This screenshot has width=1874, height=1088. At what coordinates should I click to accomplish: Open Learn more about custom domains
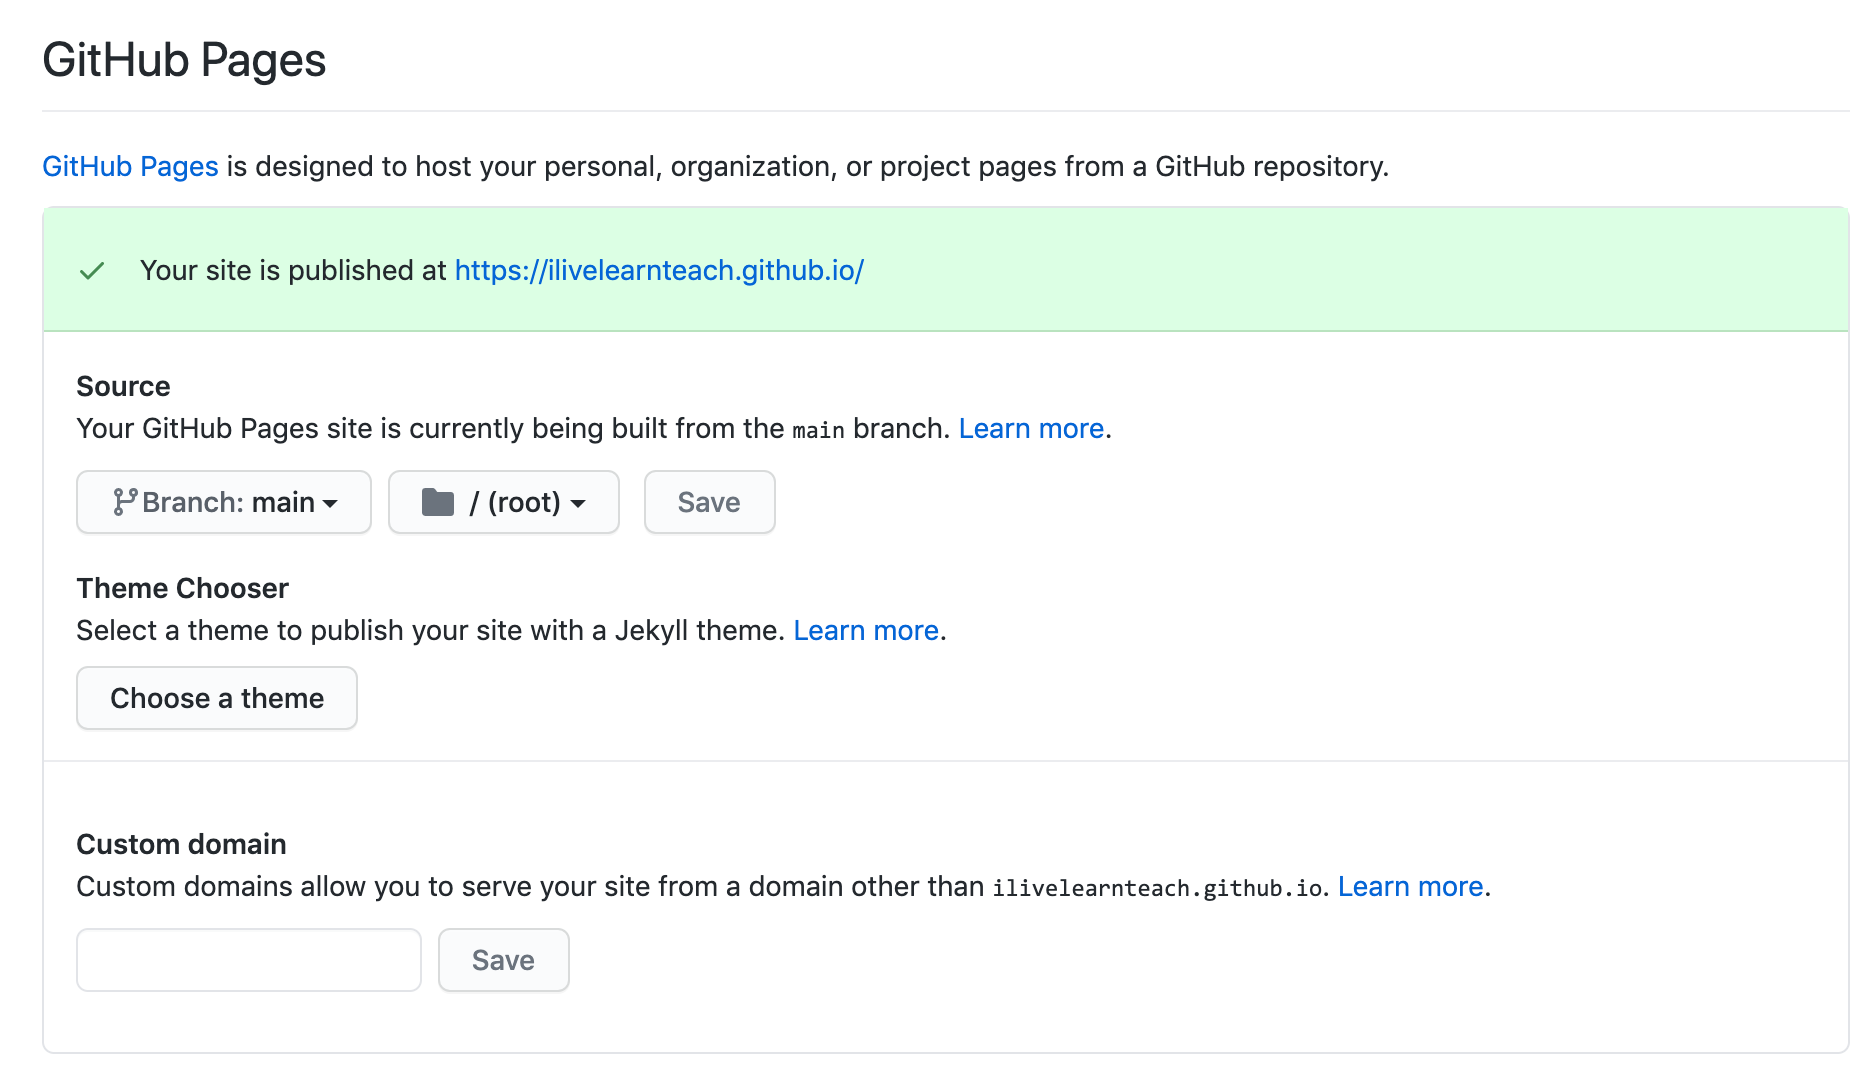tap(1410, 887)
